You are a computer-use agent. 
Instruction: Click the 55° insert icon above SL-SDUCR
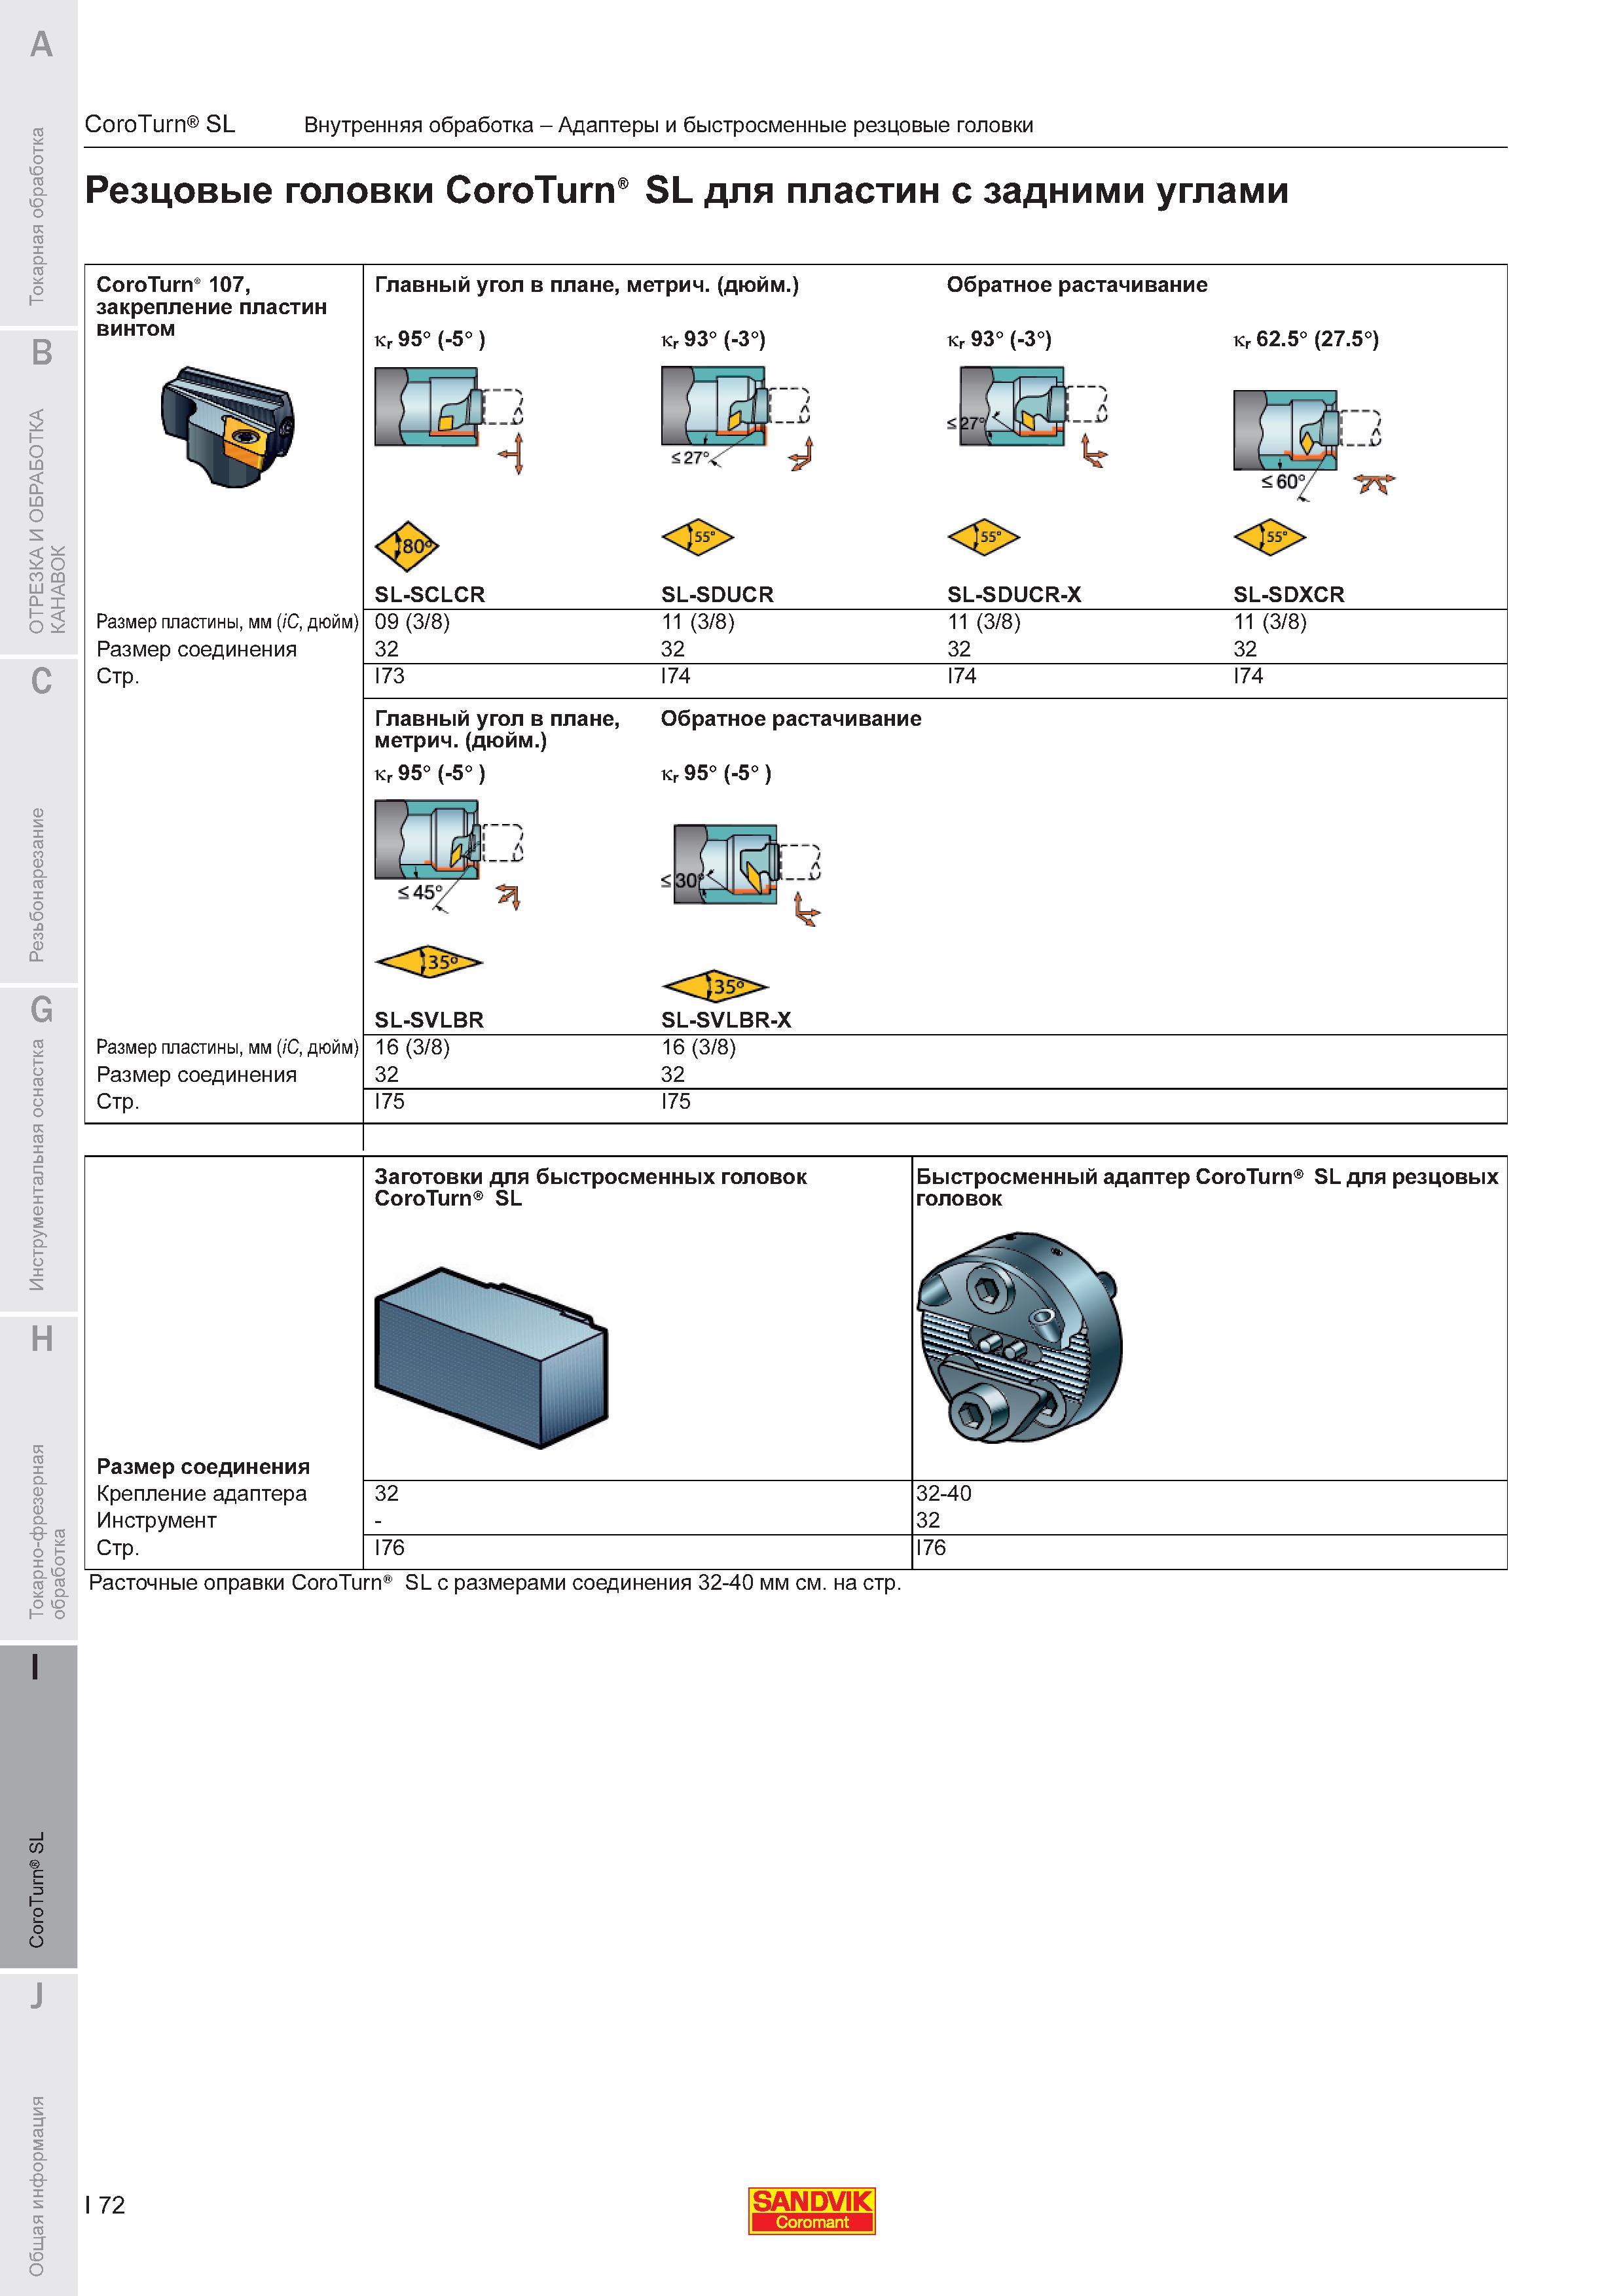(x=697, y=538)
